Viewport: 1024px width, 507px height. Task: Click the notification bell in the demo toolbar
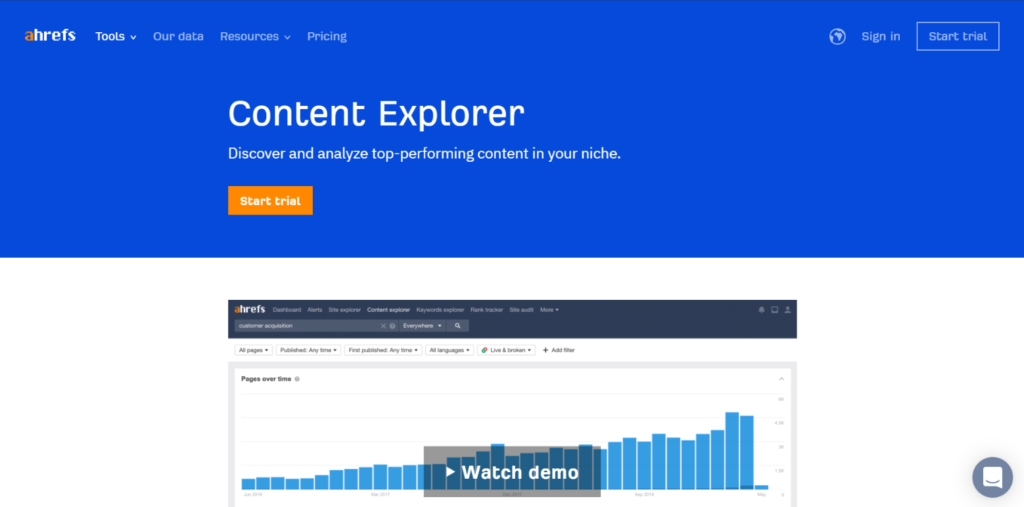tap(761, 310)
